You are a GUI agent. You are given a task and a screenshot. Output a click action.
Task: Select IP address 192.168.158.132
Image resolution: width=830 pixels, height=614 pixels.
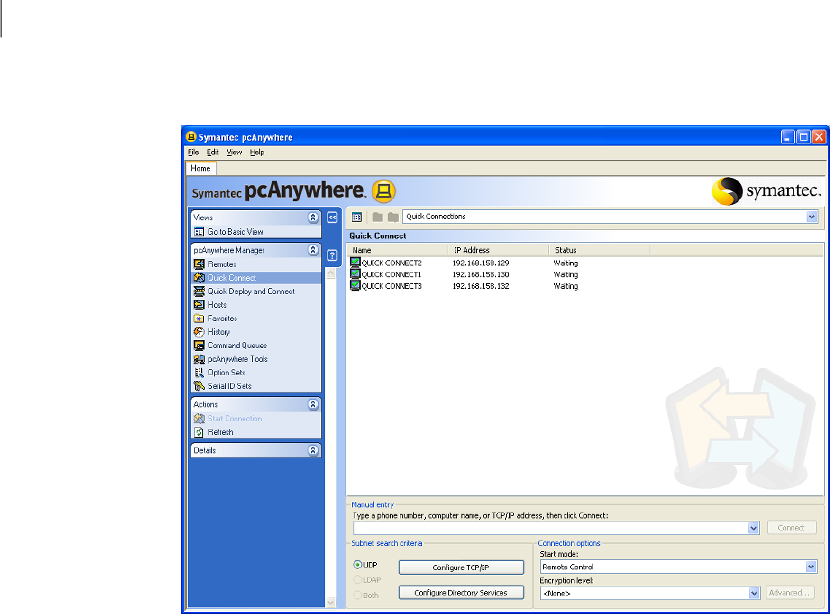coord(481,286)
